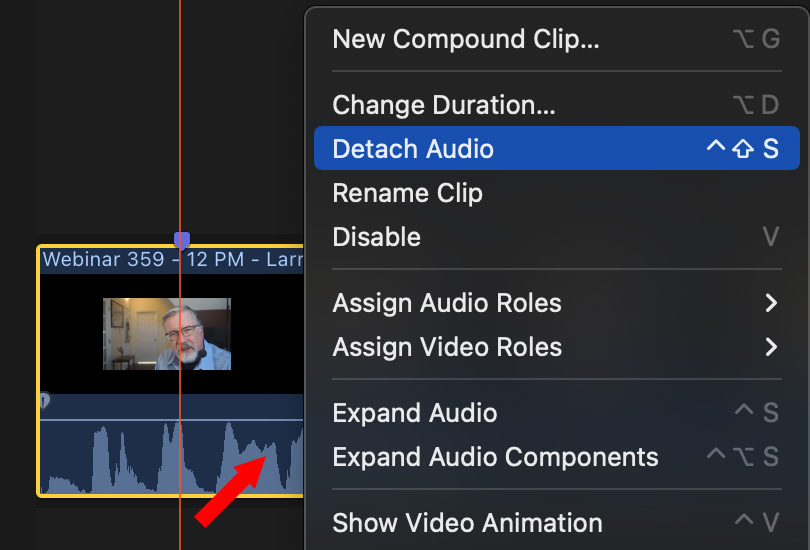Select Change Duration menu item

point(444,105)
